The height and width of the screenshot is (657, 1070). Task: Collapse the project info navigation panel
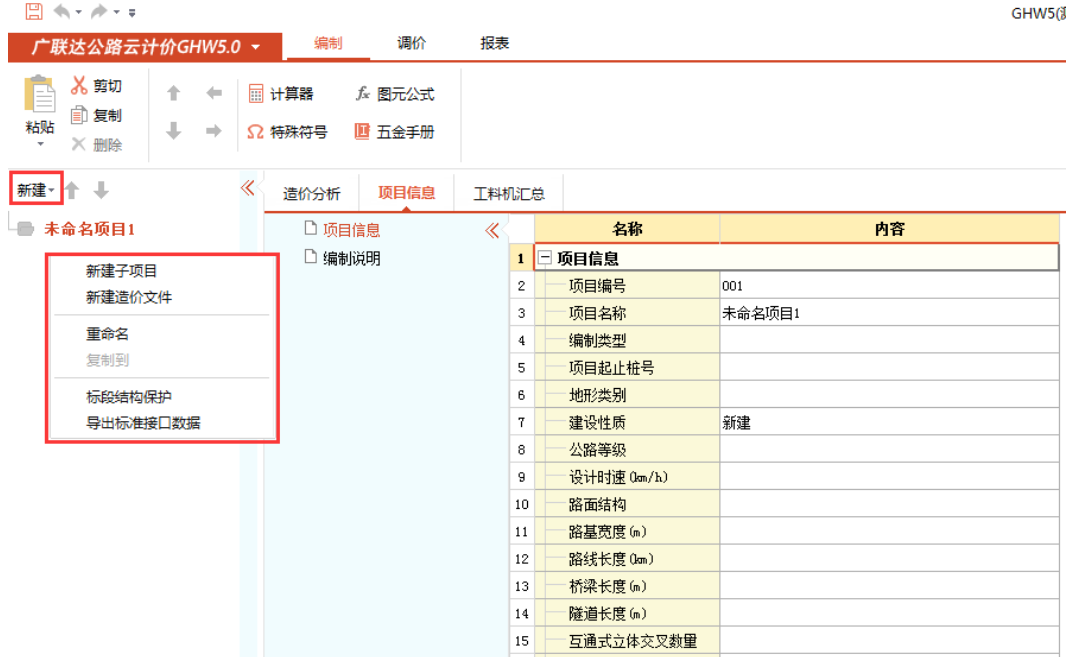tap(491, 231)
